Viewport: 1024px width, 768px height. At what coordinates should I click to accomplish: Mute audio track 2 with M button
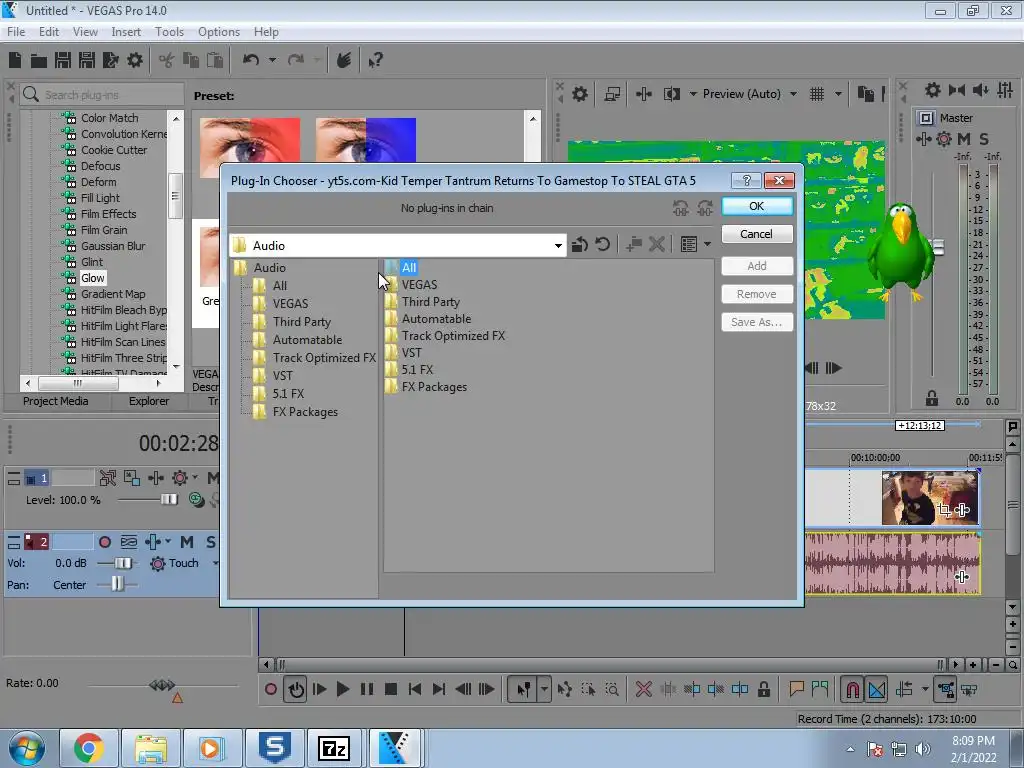[187, 542]
